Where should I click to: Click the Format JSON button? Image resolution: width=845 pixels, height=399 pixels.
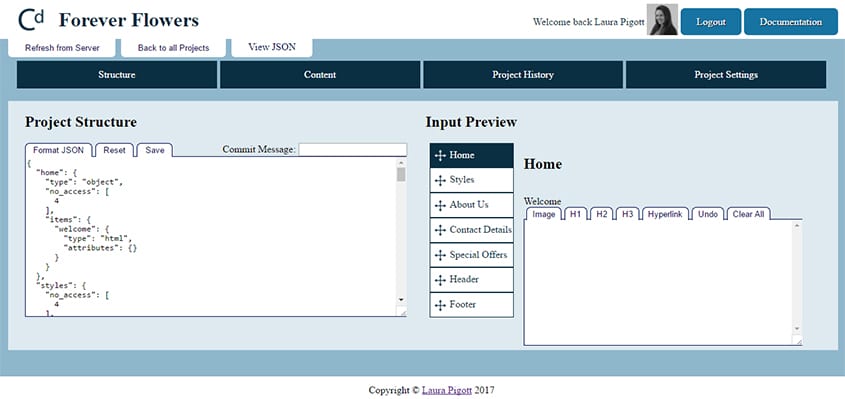(x=58, y=150)
